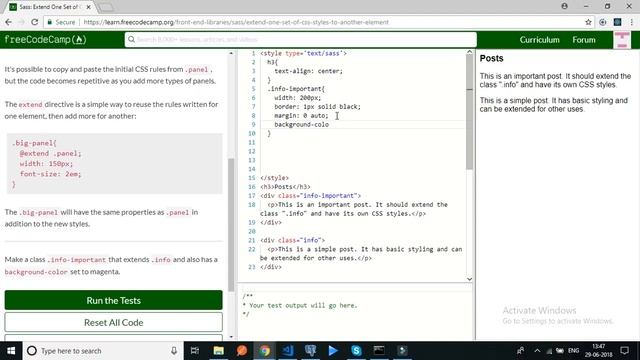The image size is (640, 360).
Task: Open Visual Studio Code from taskbar
Action: point(287,351)
